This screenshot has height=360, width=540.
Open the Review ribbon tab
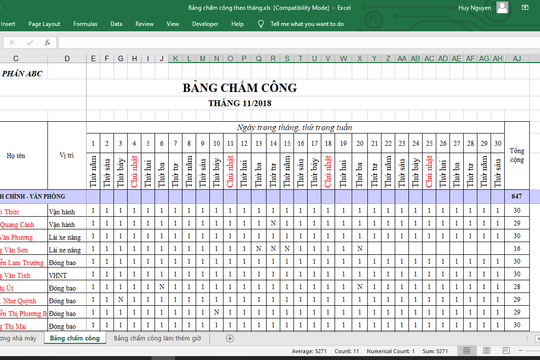(x=144, y=24)
